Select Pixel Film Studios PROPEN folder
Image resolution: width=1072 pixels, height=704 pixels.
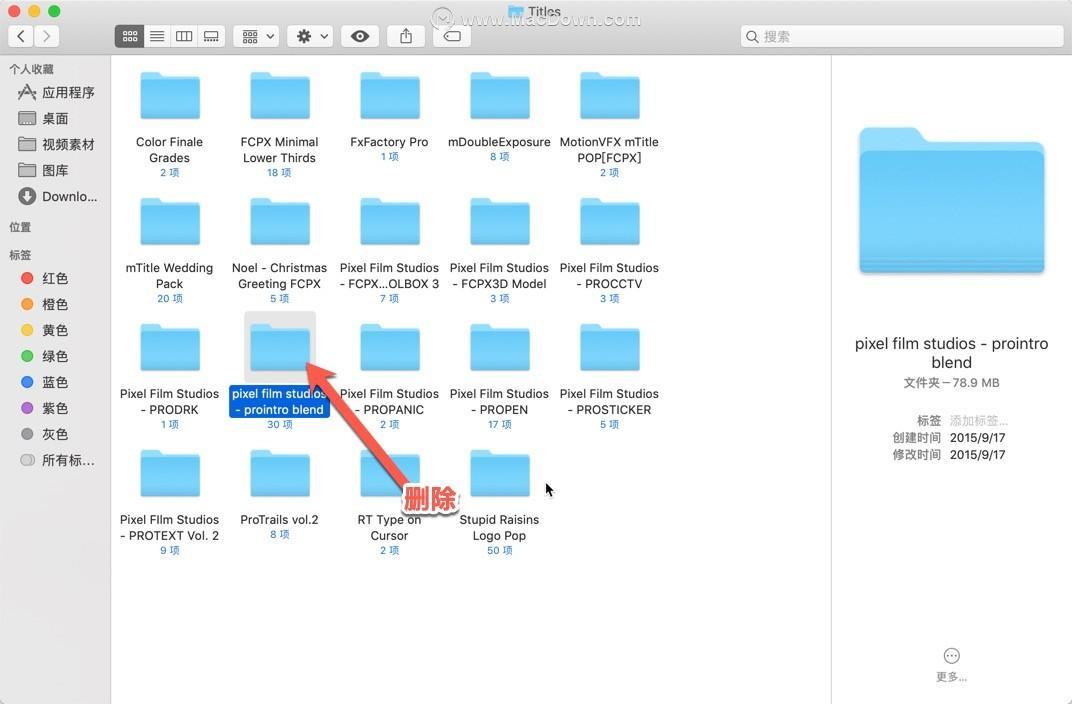500,348
